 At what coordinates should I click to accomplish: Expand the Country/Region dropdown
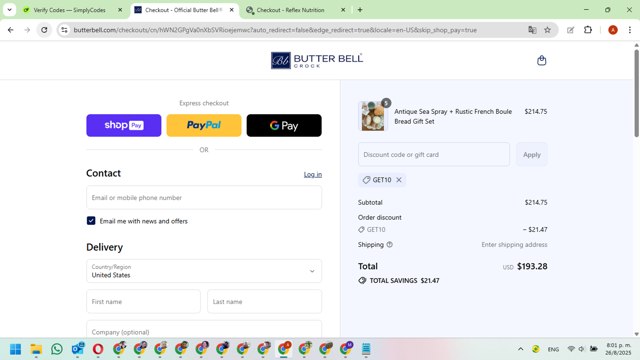click(204, 271)
